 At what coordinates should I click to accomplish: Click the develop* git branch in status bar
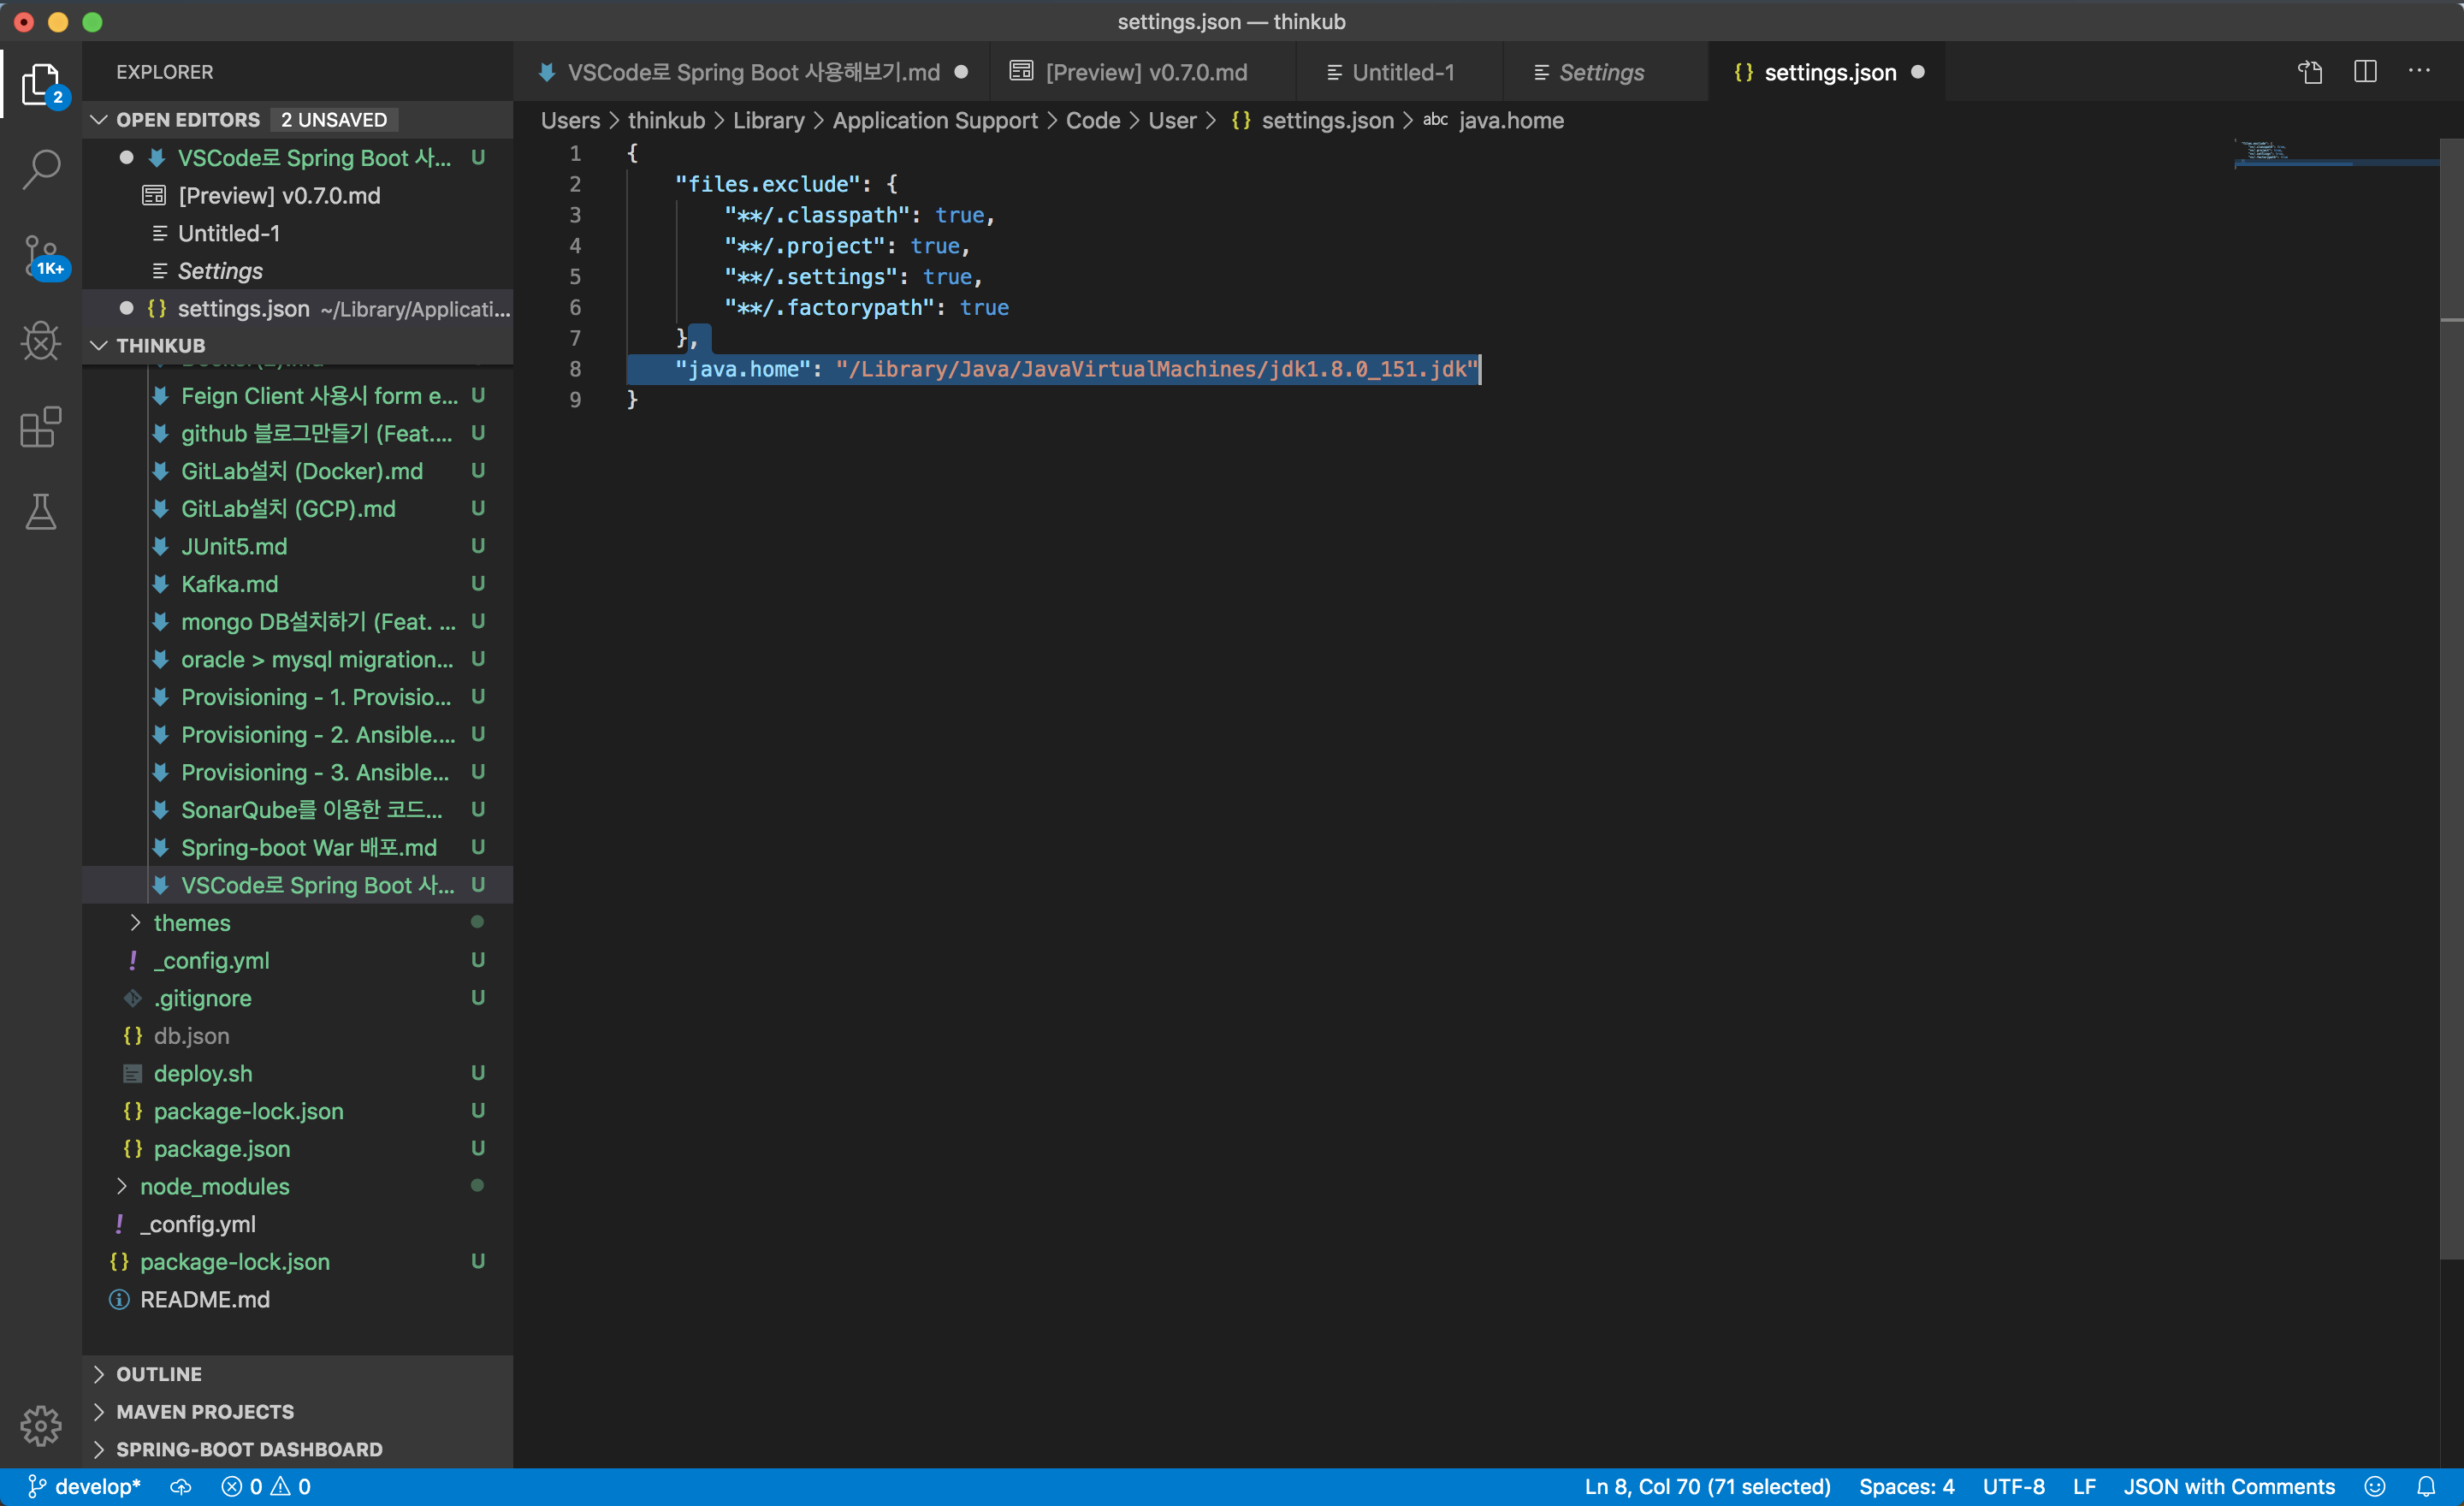tap(84, 1486)
